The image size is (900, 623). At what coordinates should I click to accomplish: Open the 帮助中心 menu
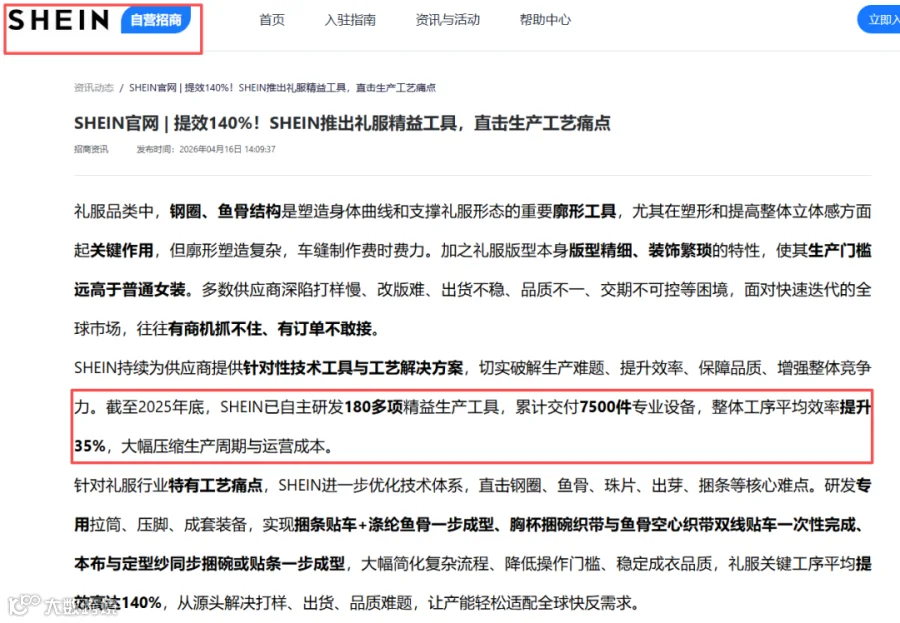point(545,20)
